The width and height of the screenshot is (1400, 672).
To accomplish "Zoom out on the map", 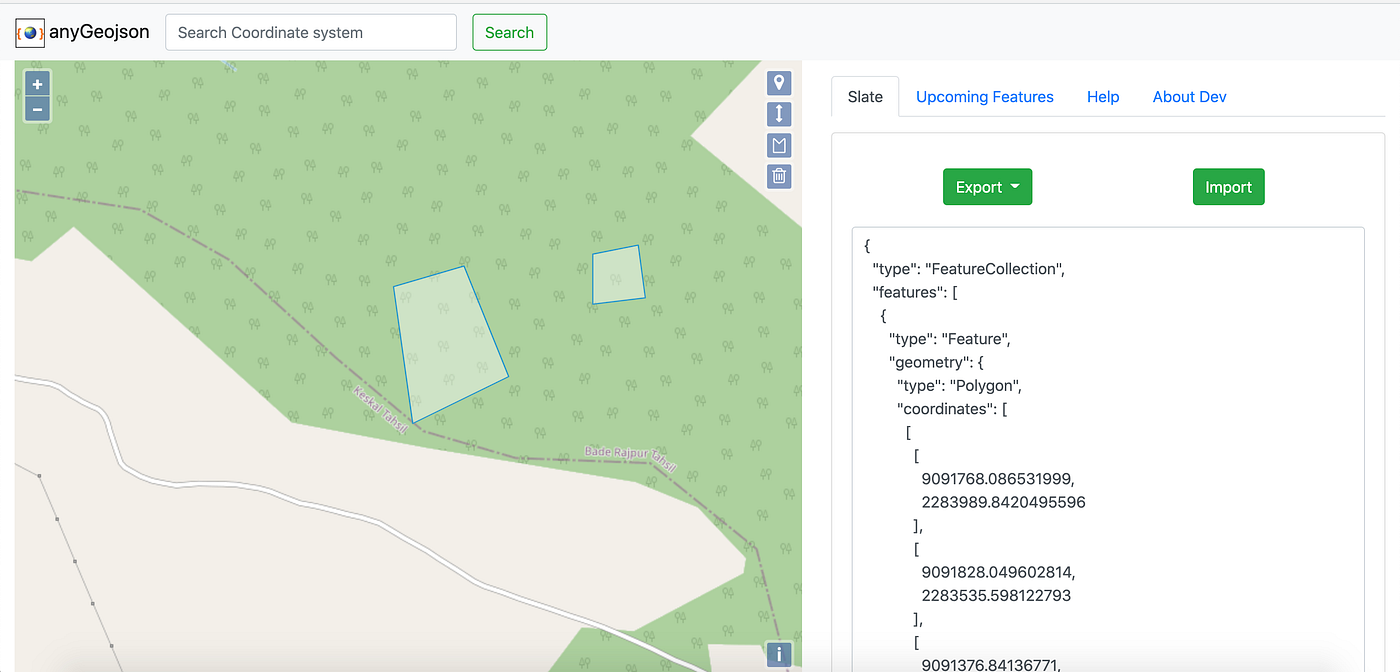I will coord(37,109).
